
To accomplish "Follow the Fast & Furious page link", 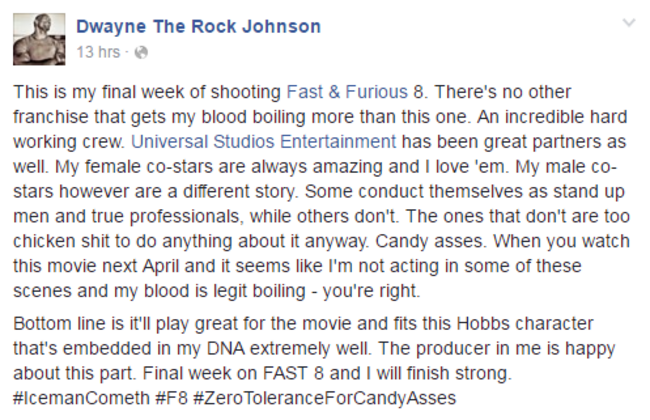I will 347,92.
